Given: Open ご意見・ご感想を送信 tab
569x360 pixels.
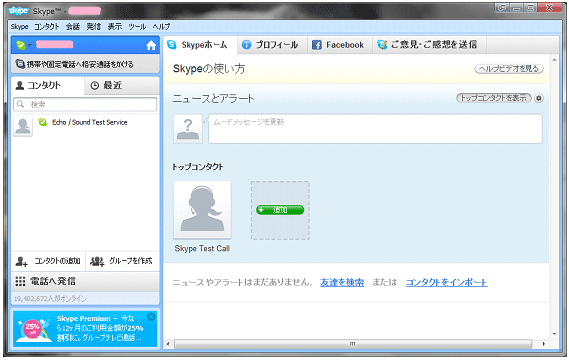Looking at the screenshot, I should [429, 45].
